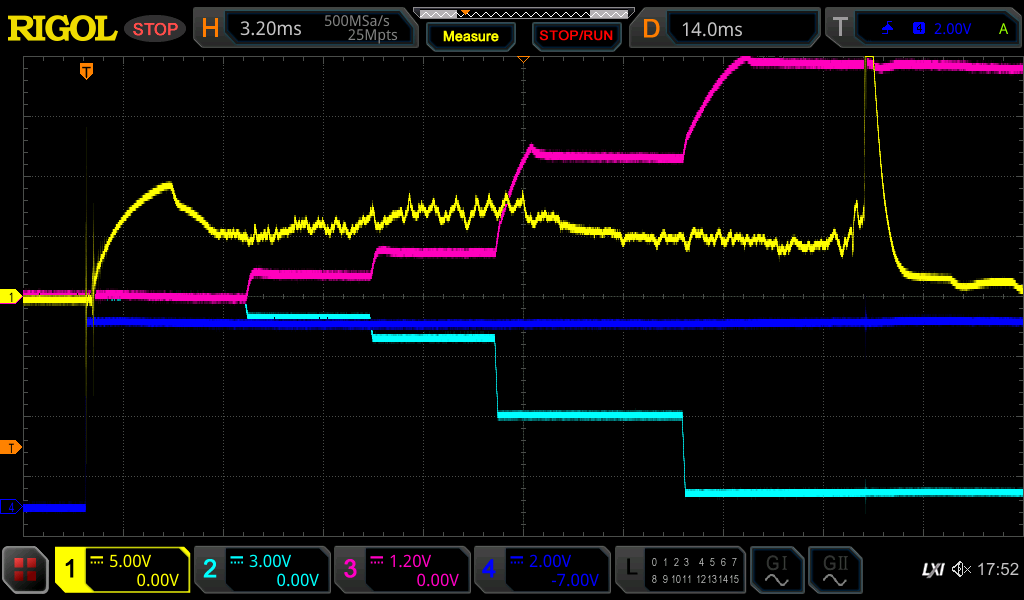Click channel 4 blue ground marker
This screenshot has height=600, width=1024.
(x=11, y=507)
